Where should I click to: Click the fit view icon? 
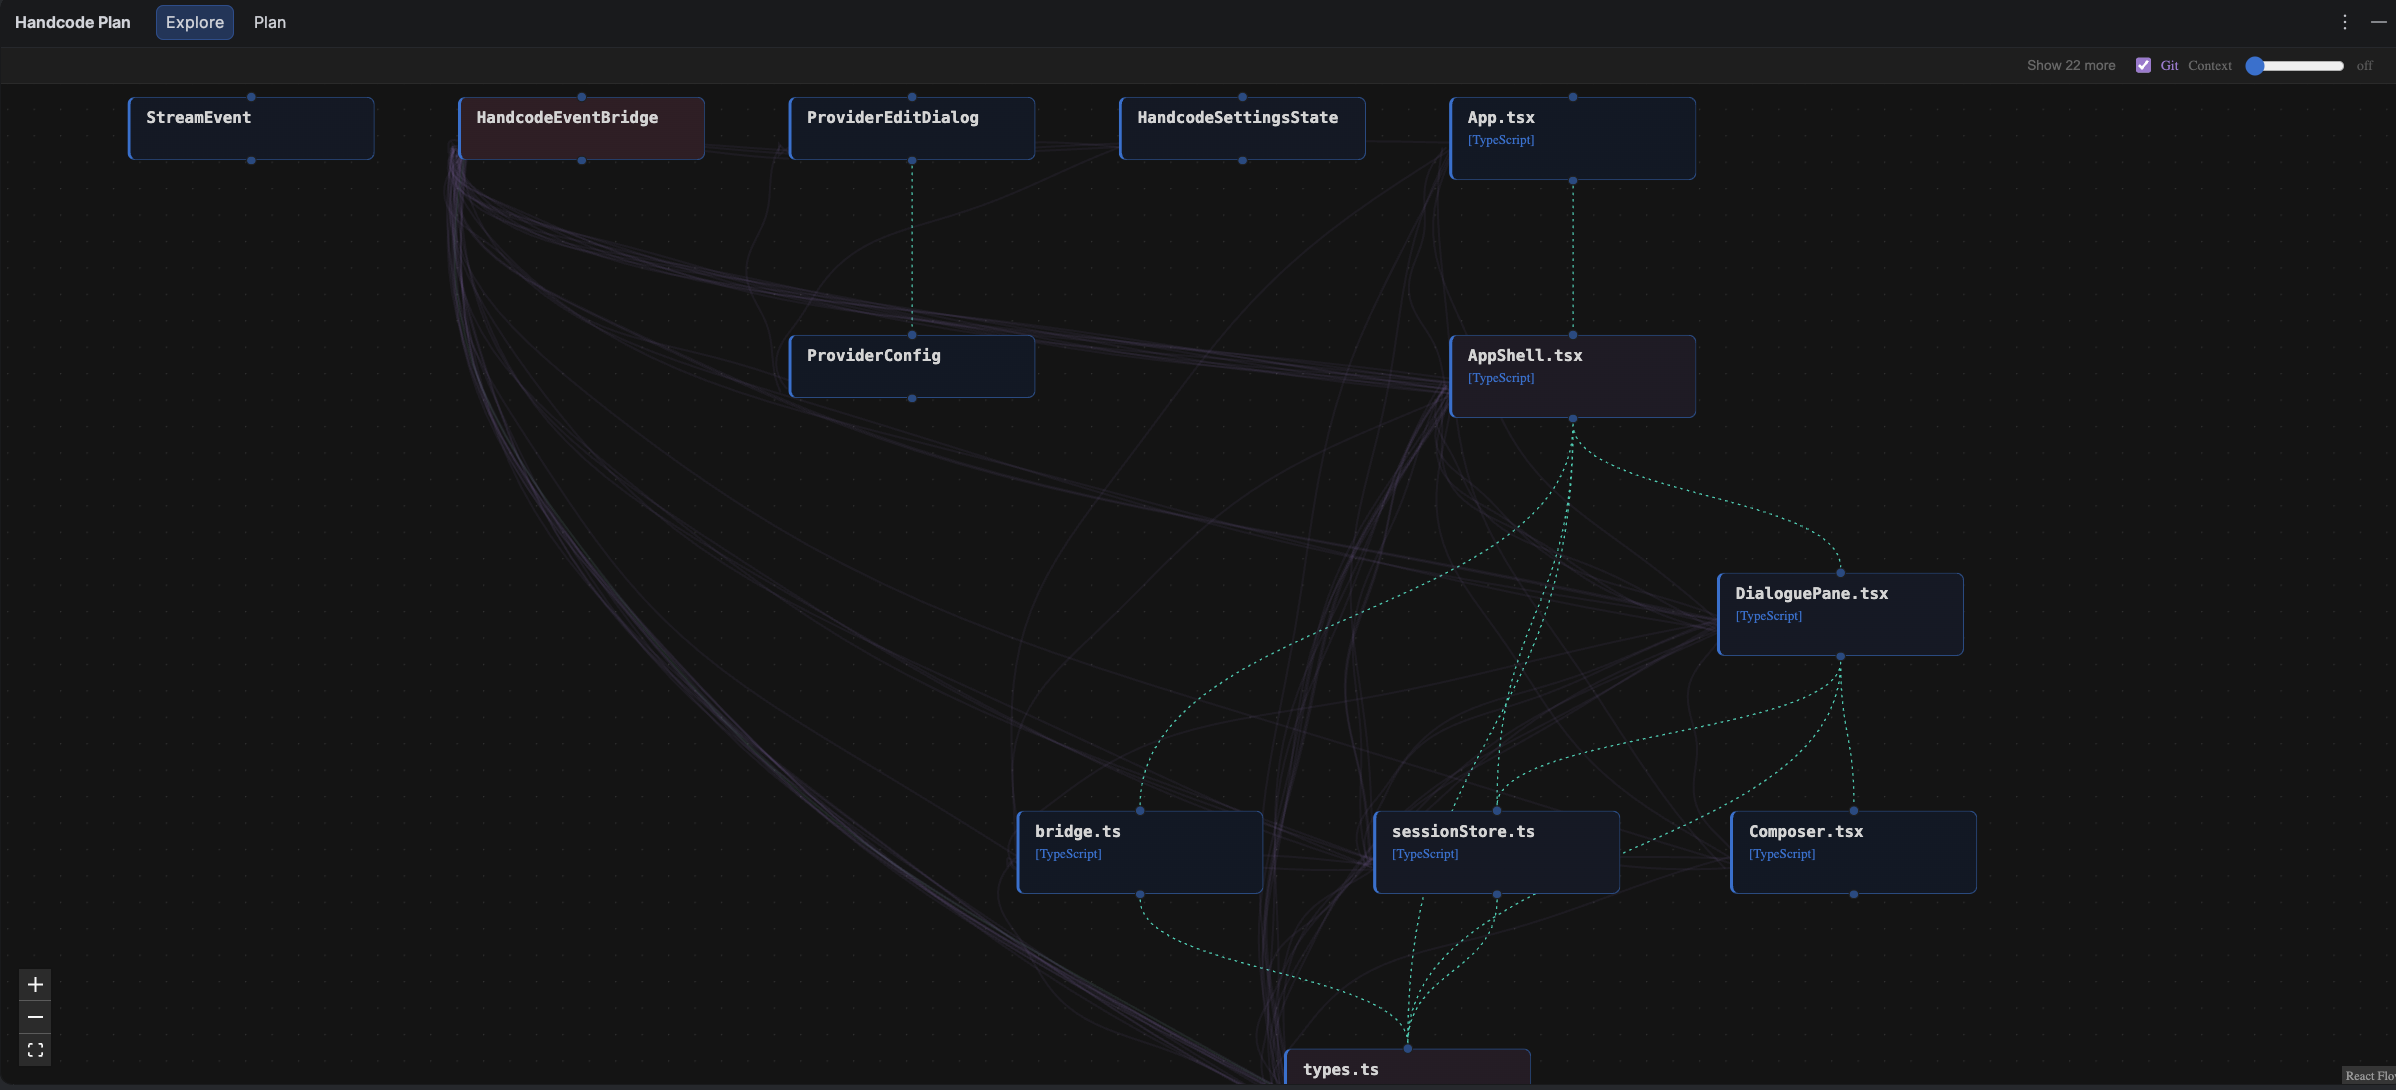[x=35, y=1050]
